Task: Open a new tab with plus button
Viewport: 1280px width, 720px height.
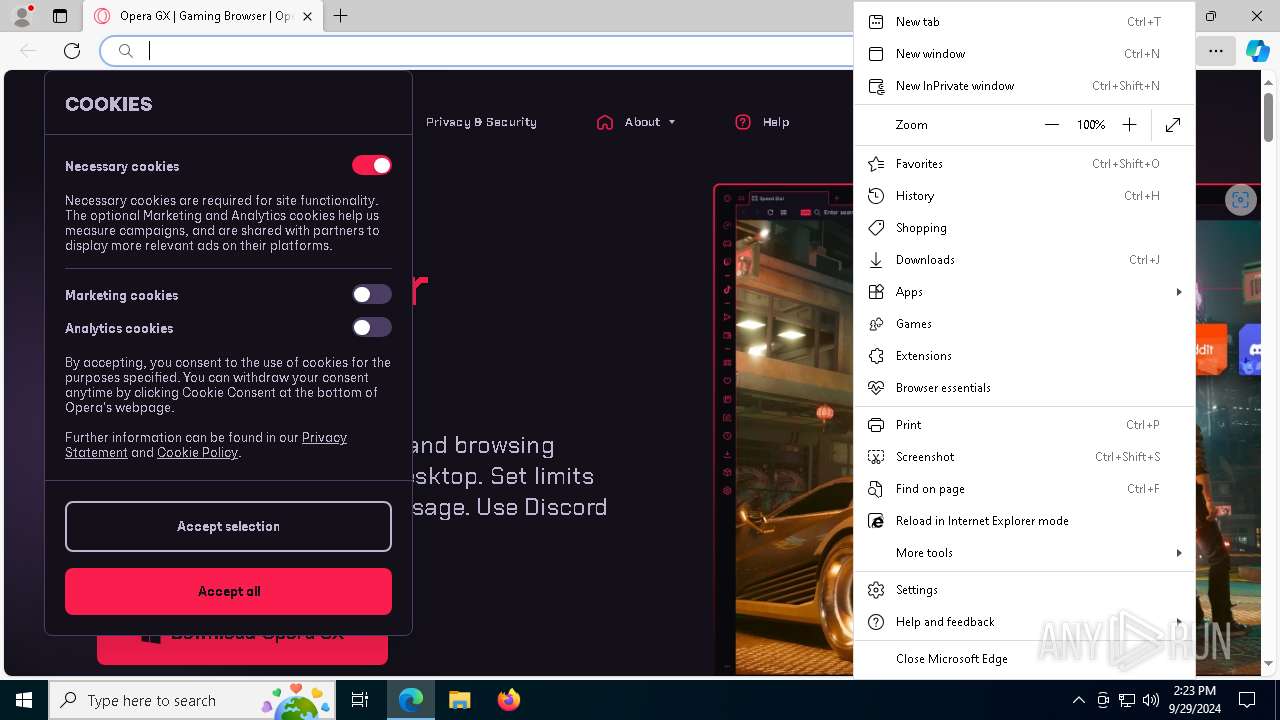Action: coord(341,16)
